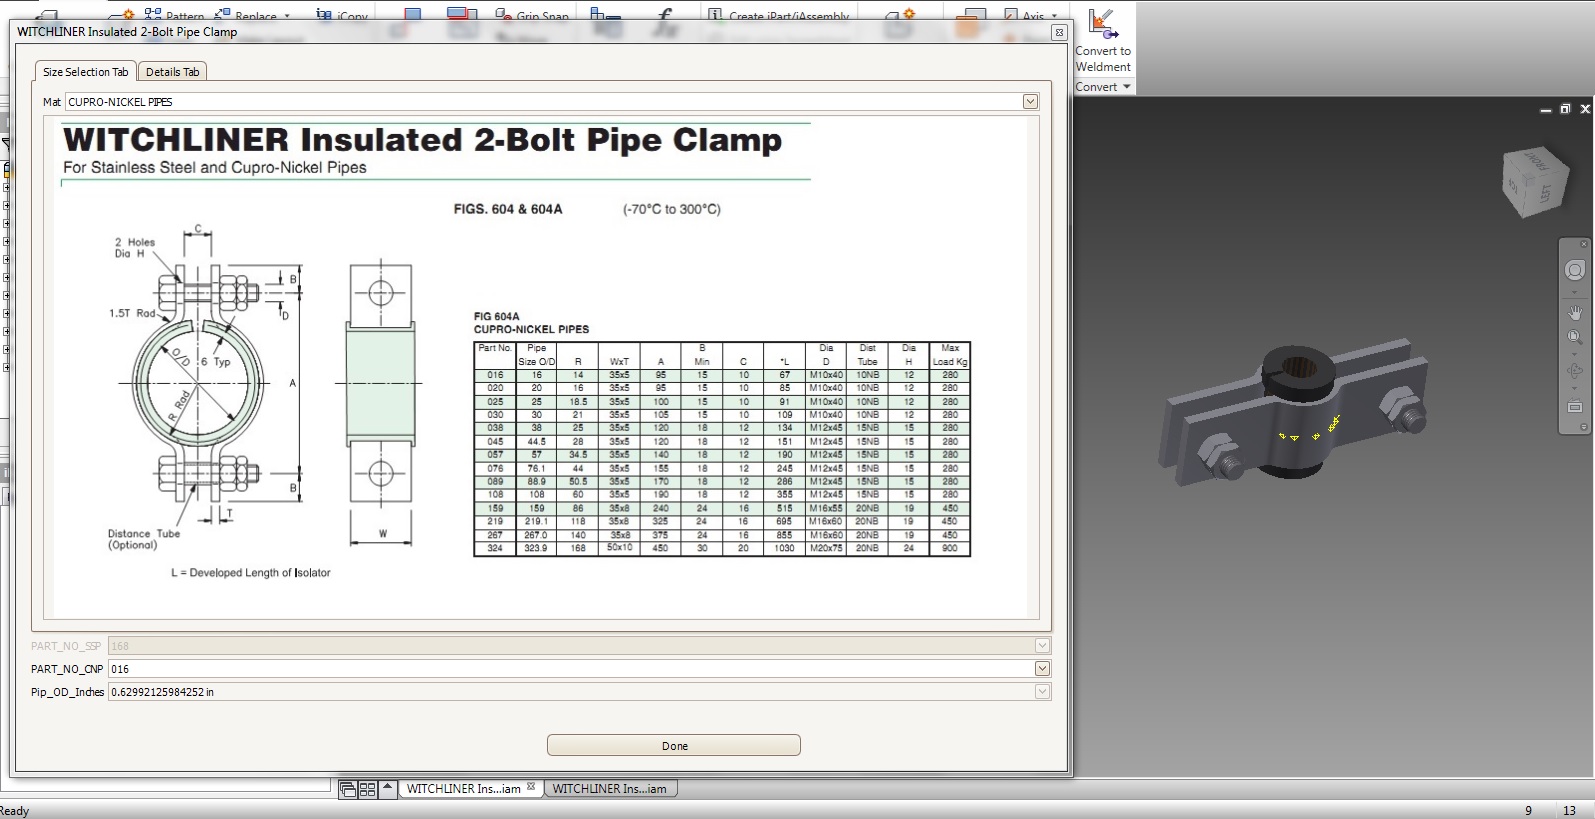This screenshot has height=819, width=1595.
Task: Expand the zoom options arrow
Action: 1574,354
